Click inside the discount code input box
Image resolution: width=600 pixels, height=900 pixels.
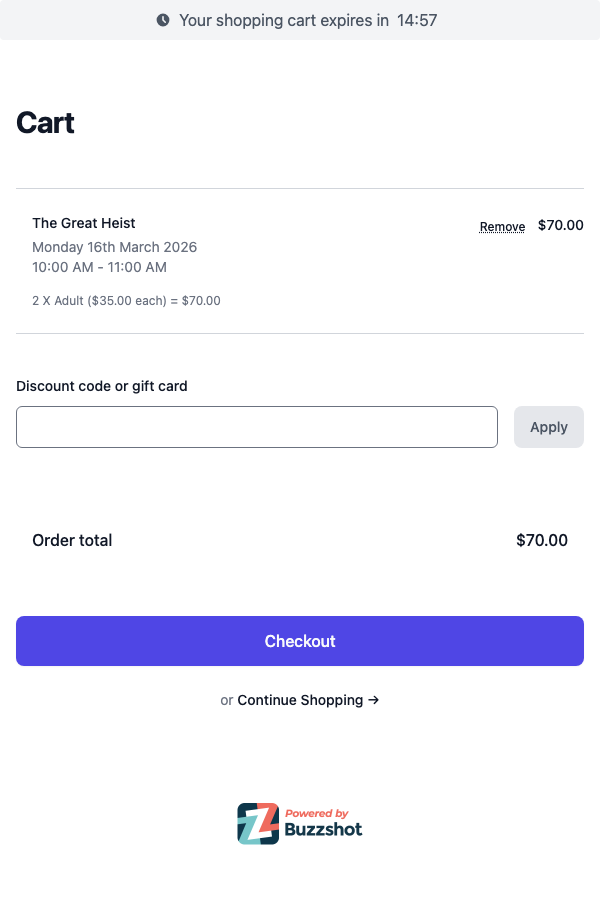256,426
